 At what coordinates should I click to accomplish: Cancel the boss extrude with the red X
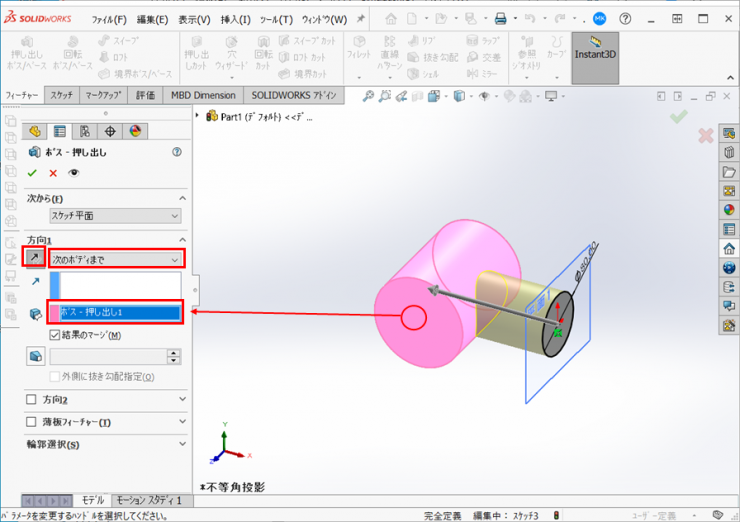(x=53, y=173)
